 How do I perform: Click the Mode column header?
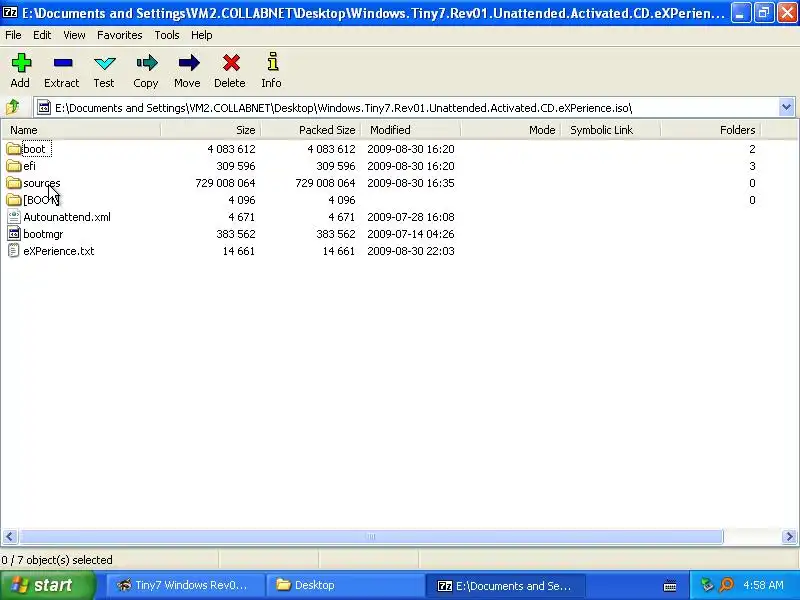511,130
